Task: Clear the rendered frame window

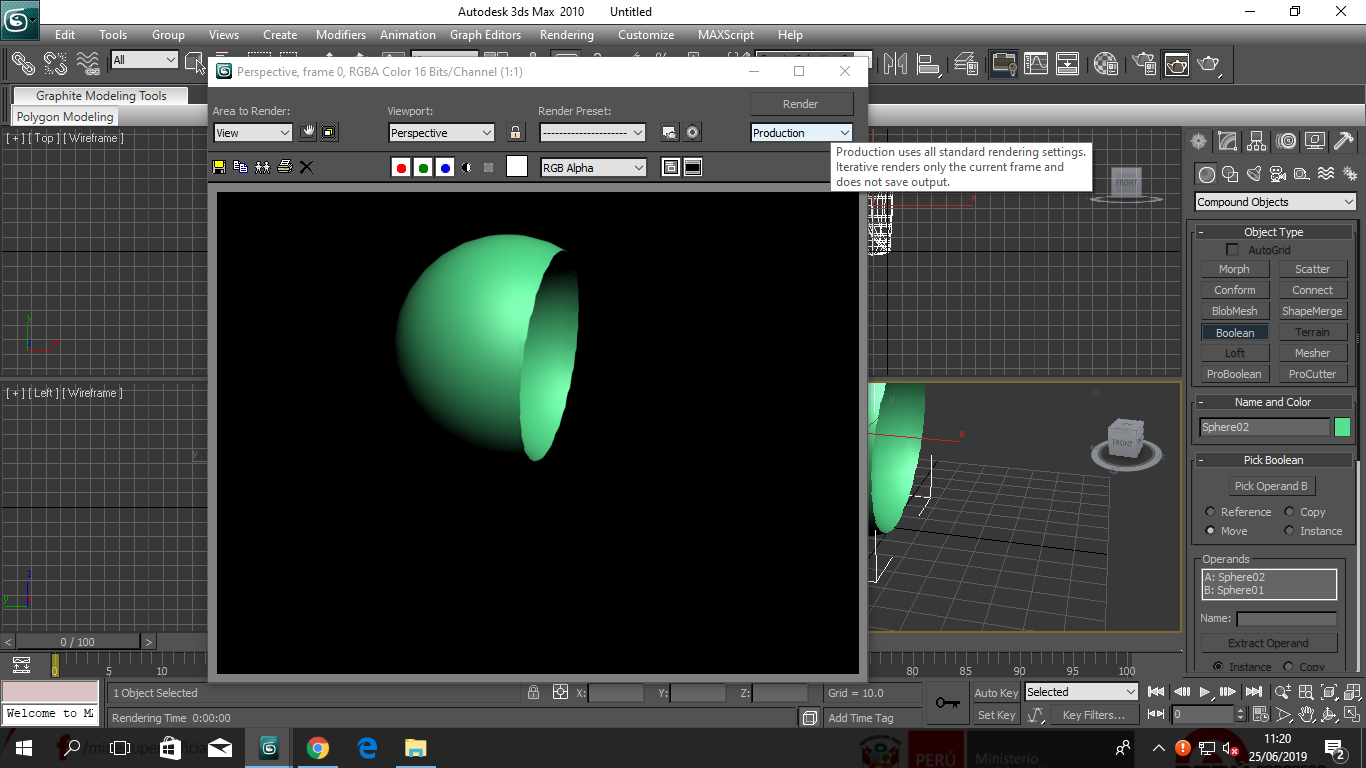Action: pos(306,167)
